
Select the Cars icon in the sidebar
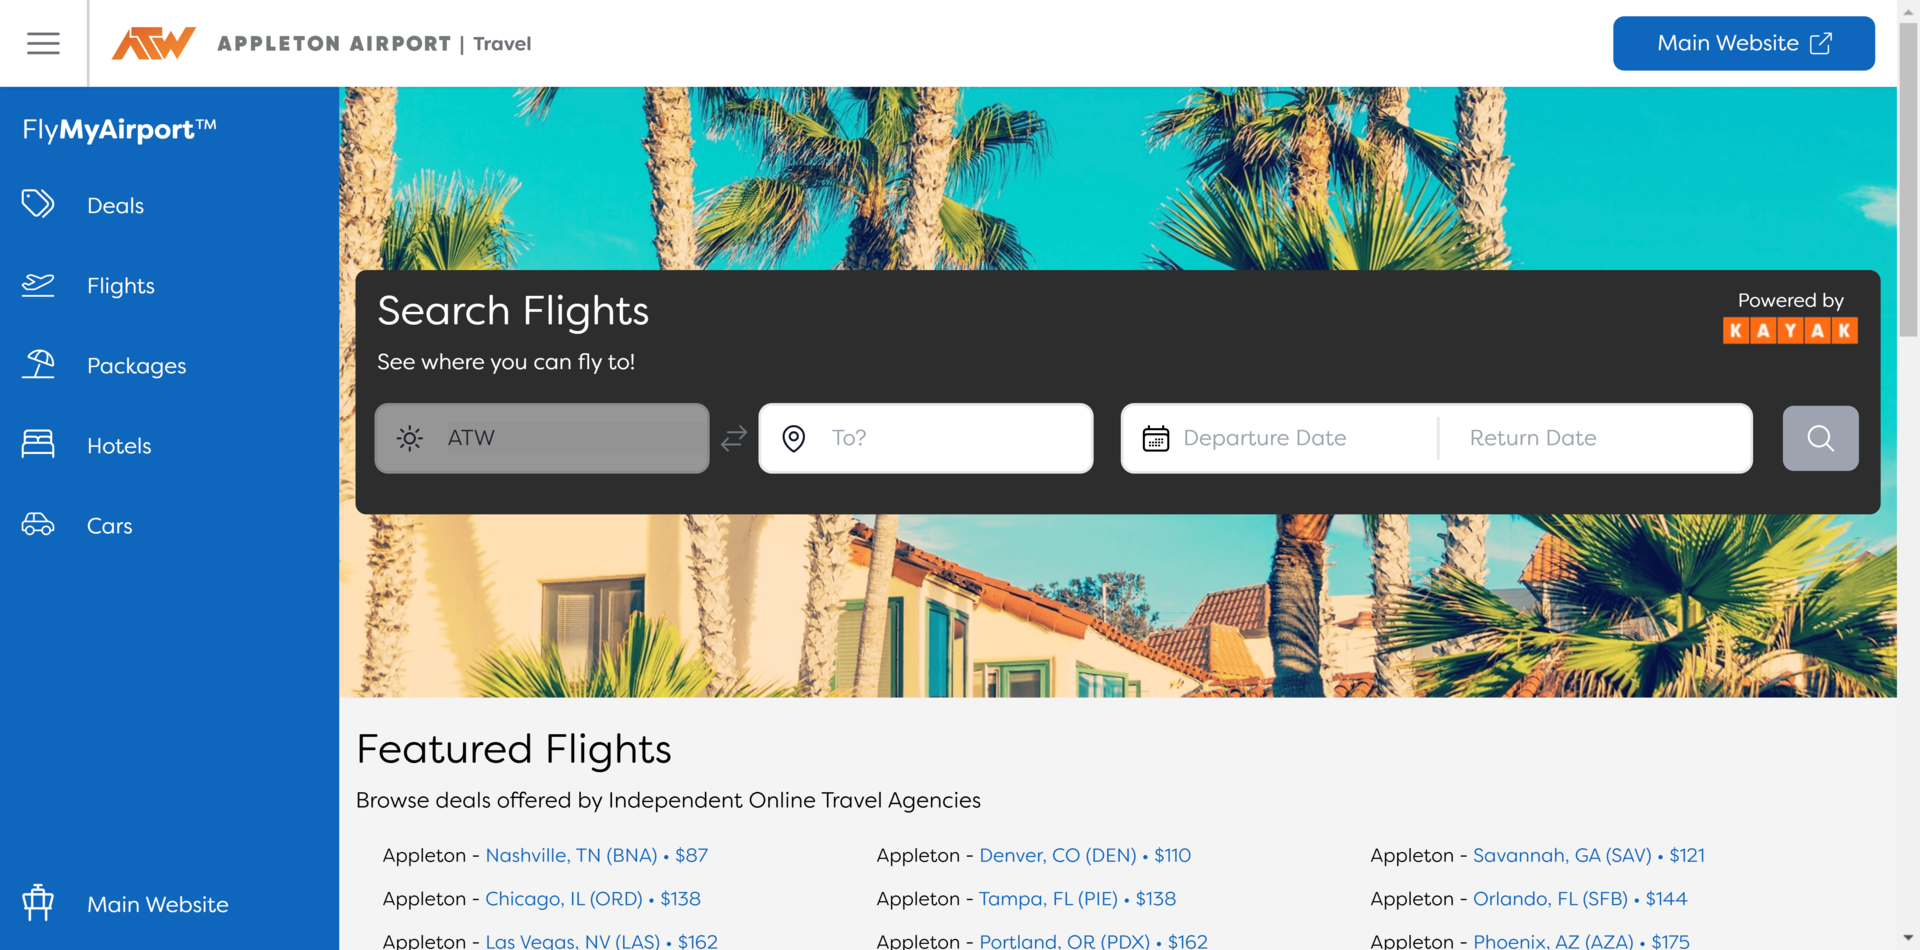[38, 524]
